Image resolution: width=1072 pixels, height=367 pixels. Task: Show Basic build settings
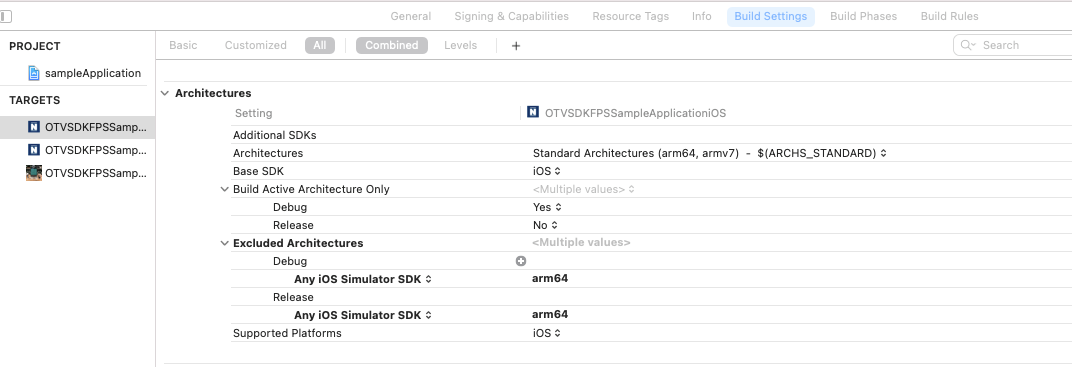tap(183, 45)
